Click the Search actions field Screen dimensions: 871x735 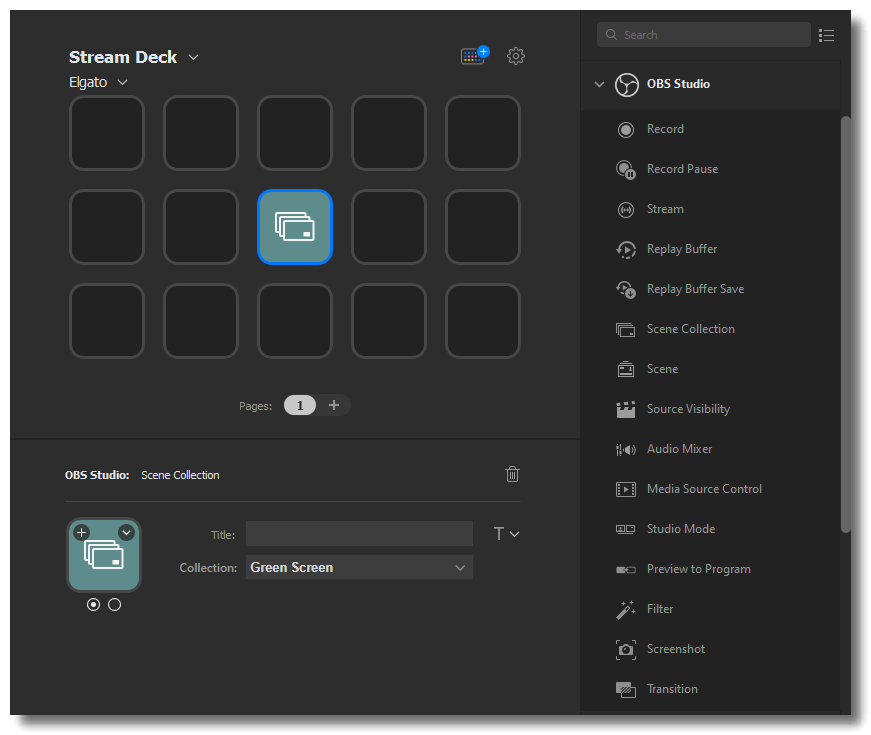point(704,34)
